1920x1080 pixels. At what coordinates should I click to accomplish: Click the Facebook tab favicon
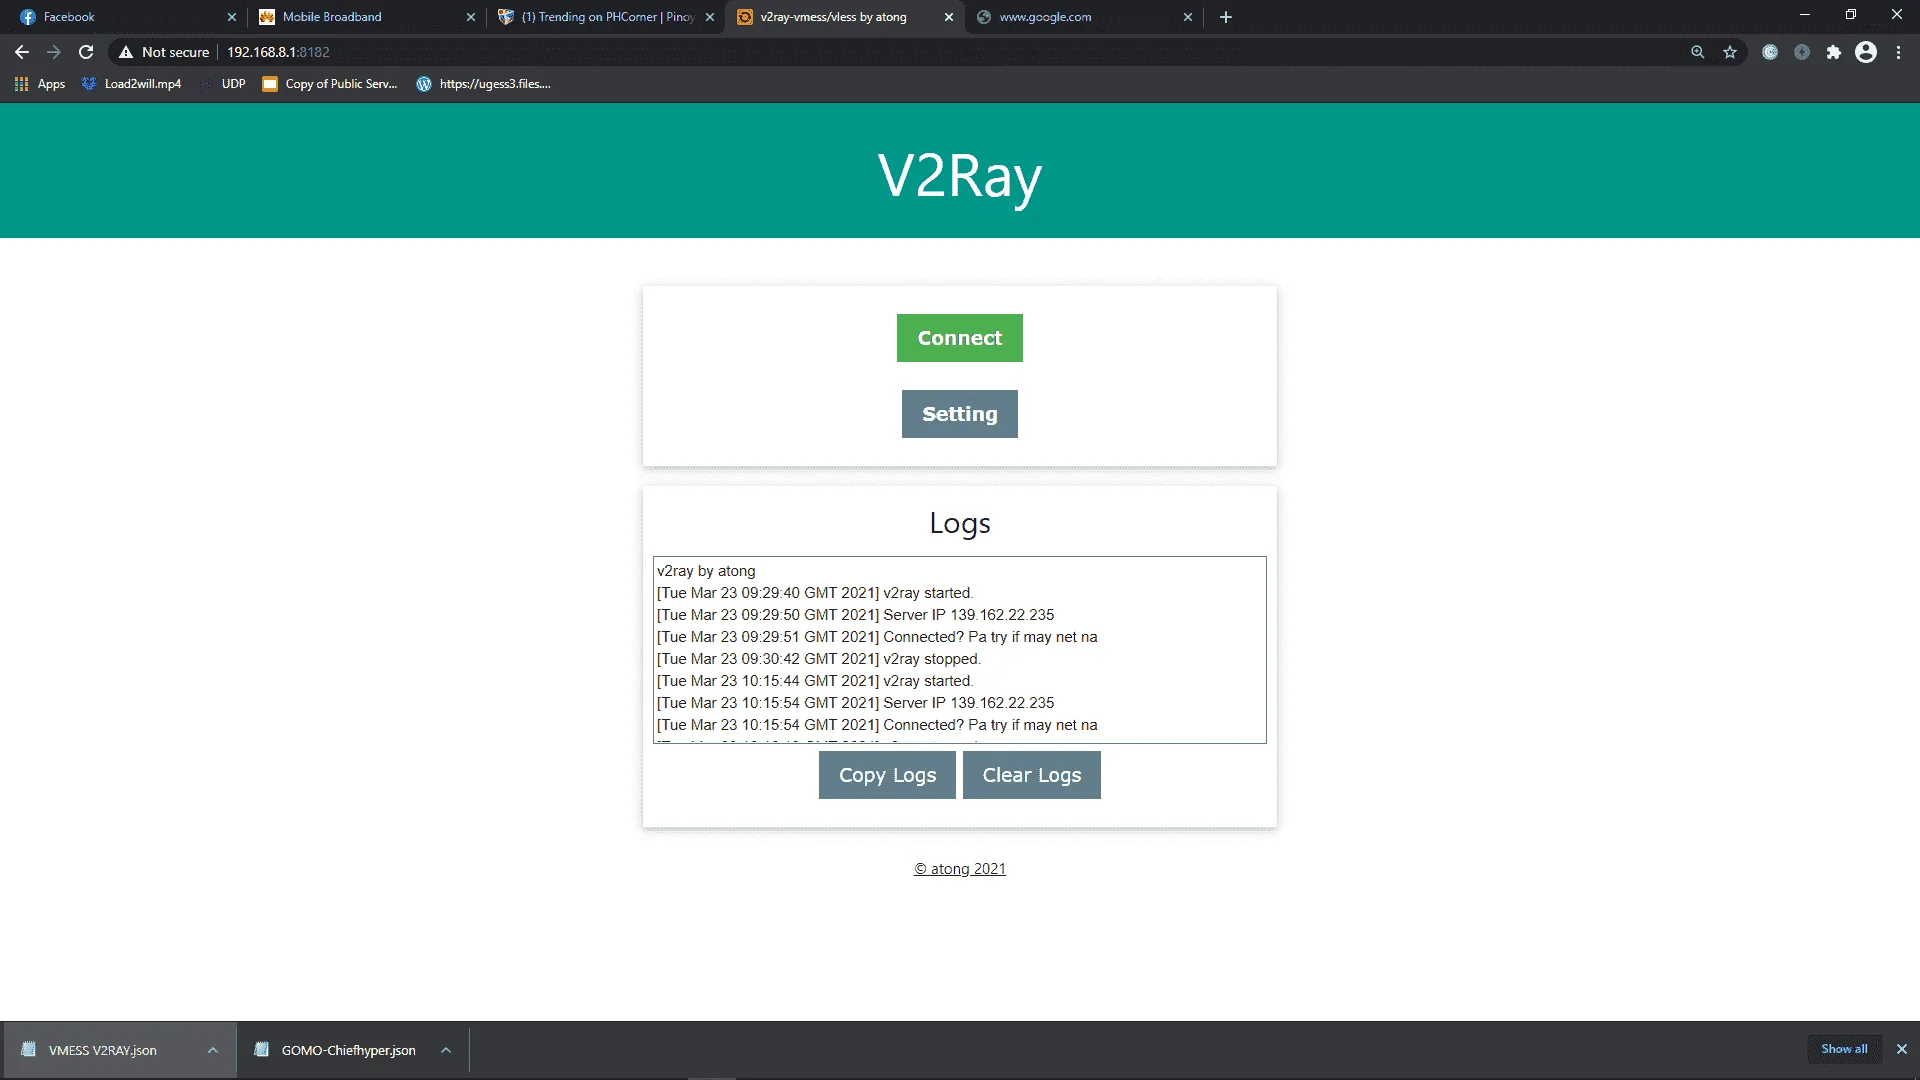tap(28, 17)
